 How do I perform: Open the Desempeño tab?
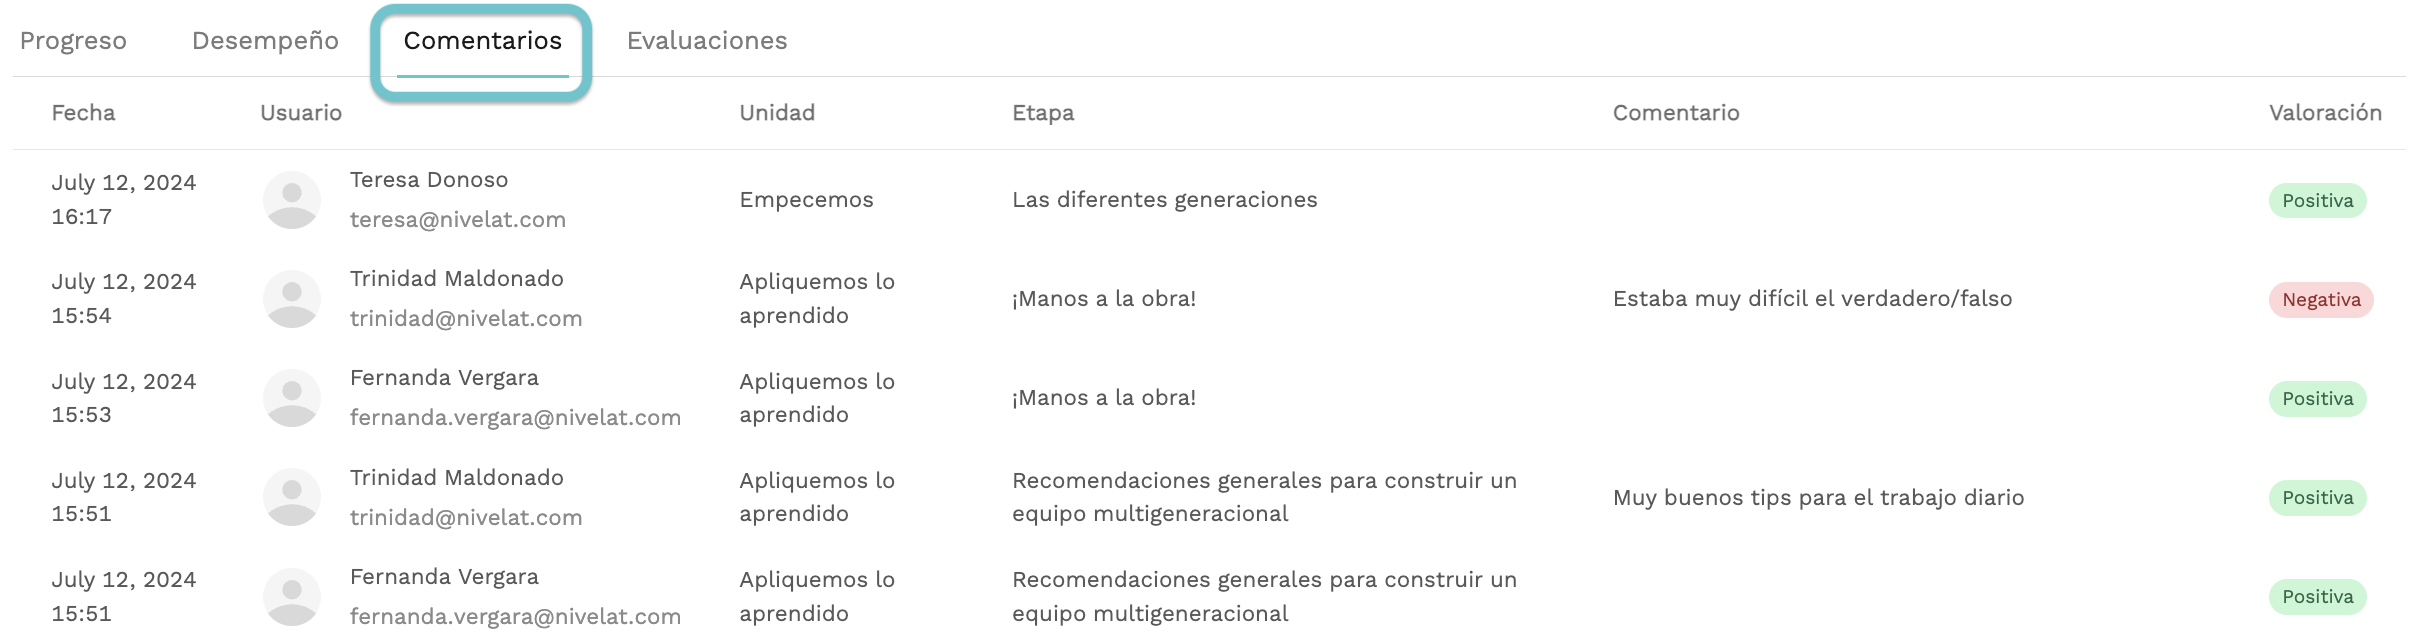point(265,40)
